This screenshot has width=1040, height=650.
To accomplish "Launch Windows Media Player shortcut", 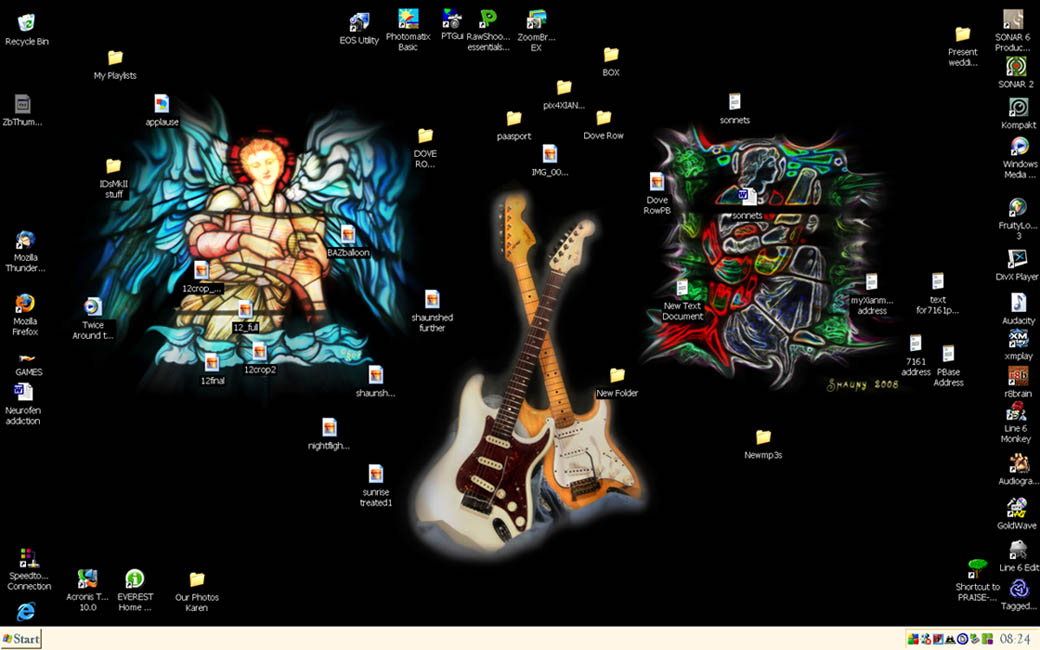I will coord(1019,146).
